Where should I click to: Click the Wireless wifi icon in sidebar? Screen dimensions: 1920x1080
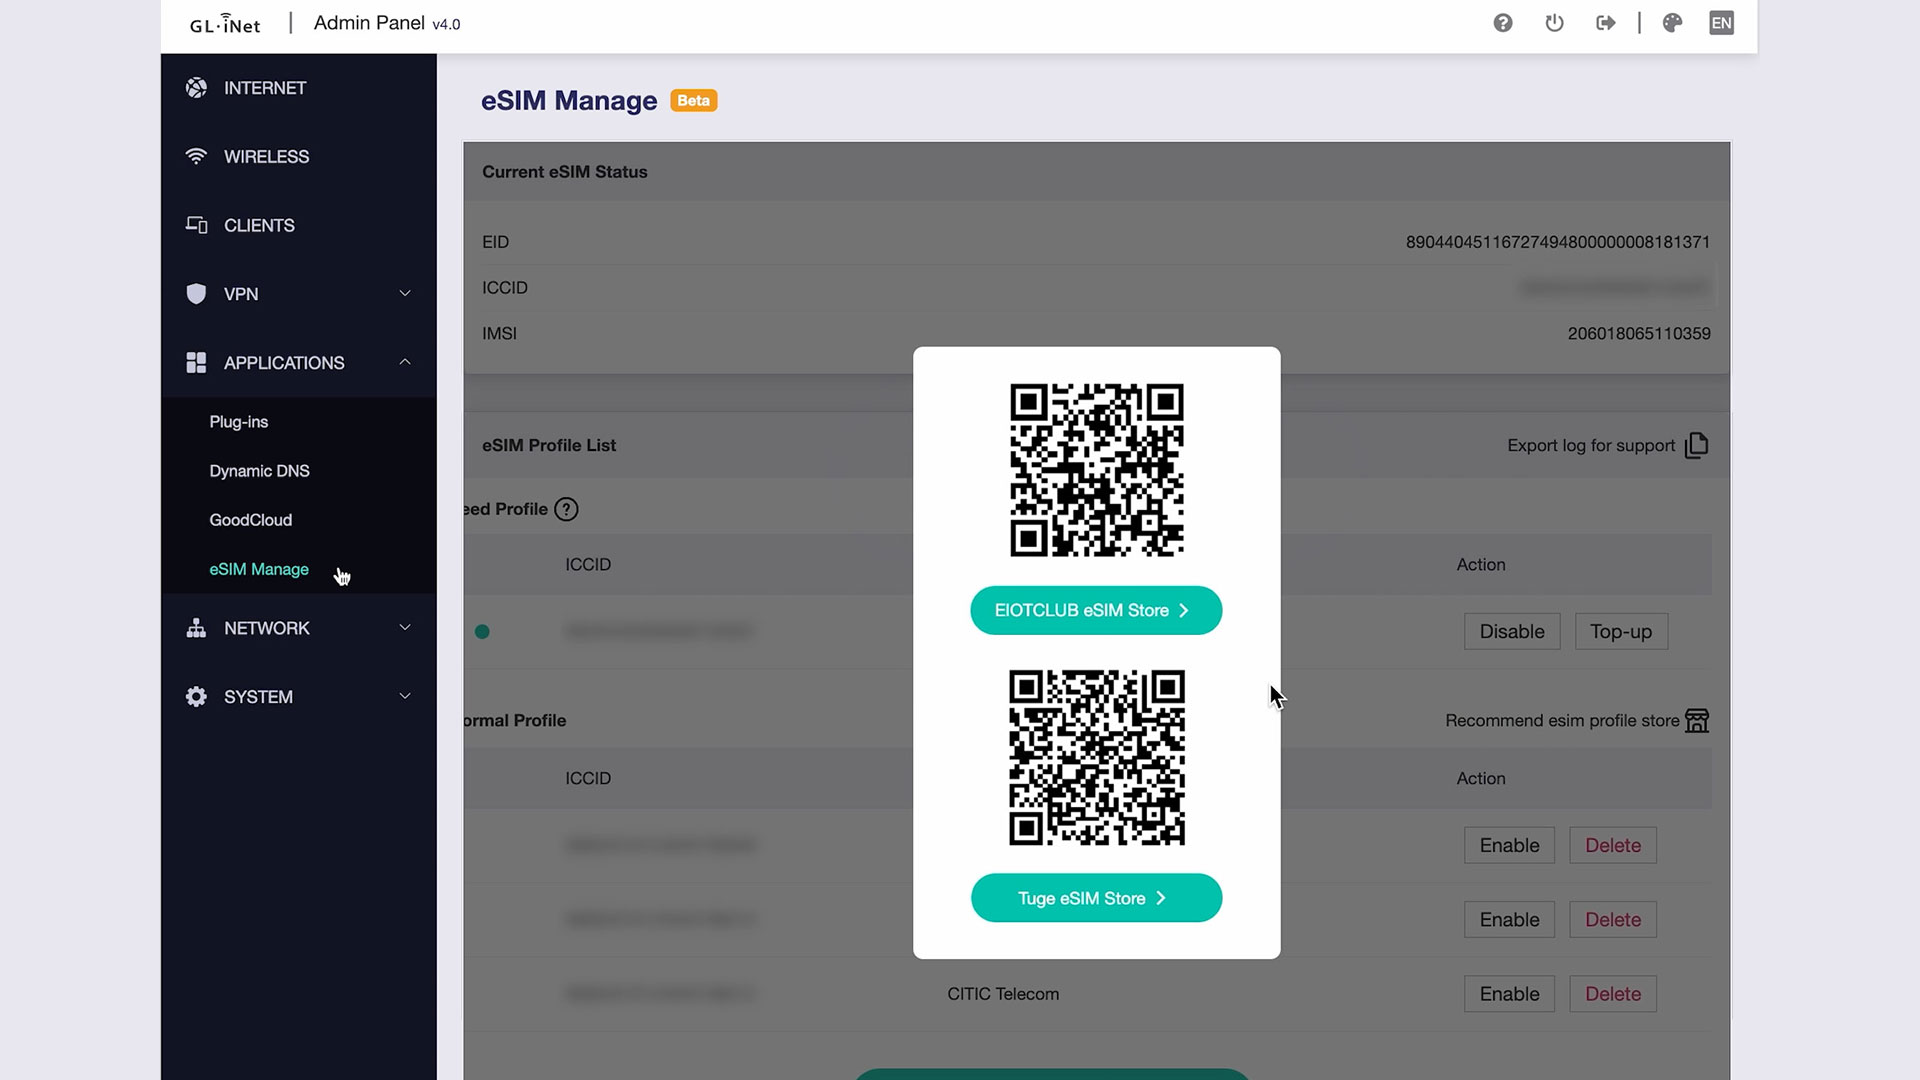[x=196, y=157]
